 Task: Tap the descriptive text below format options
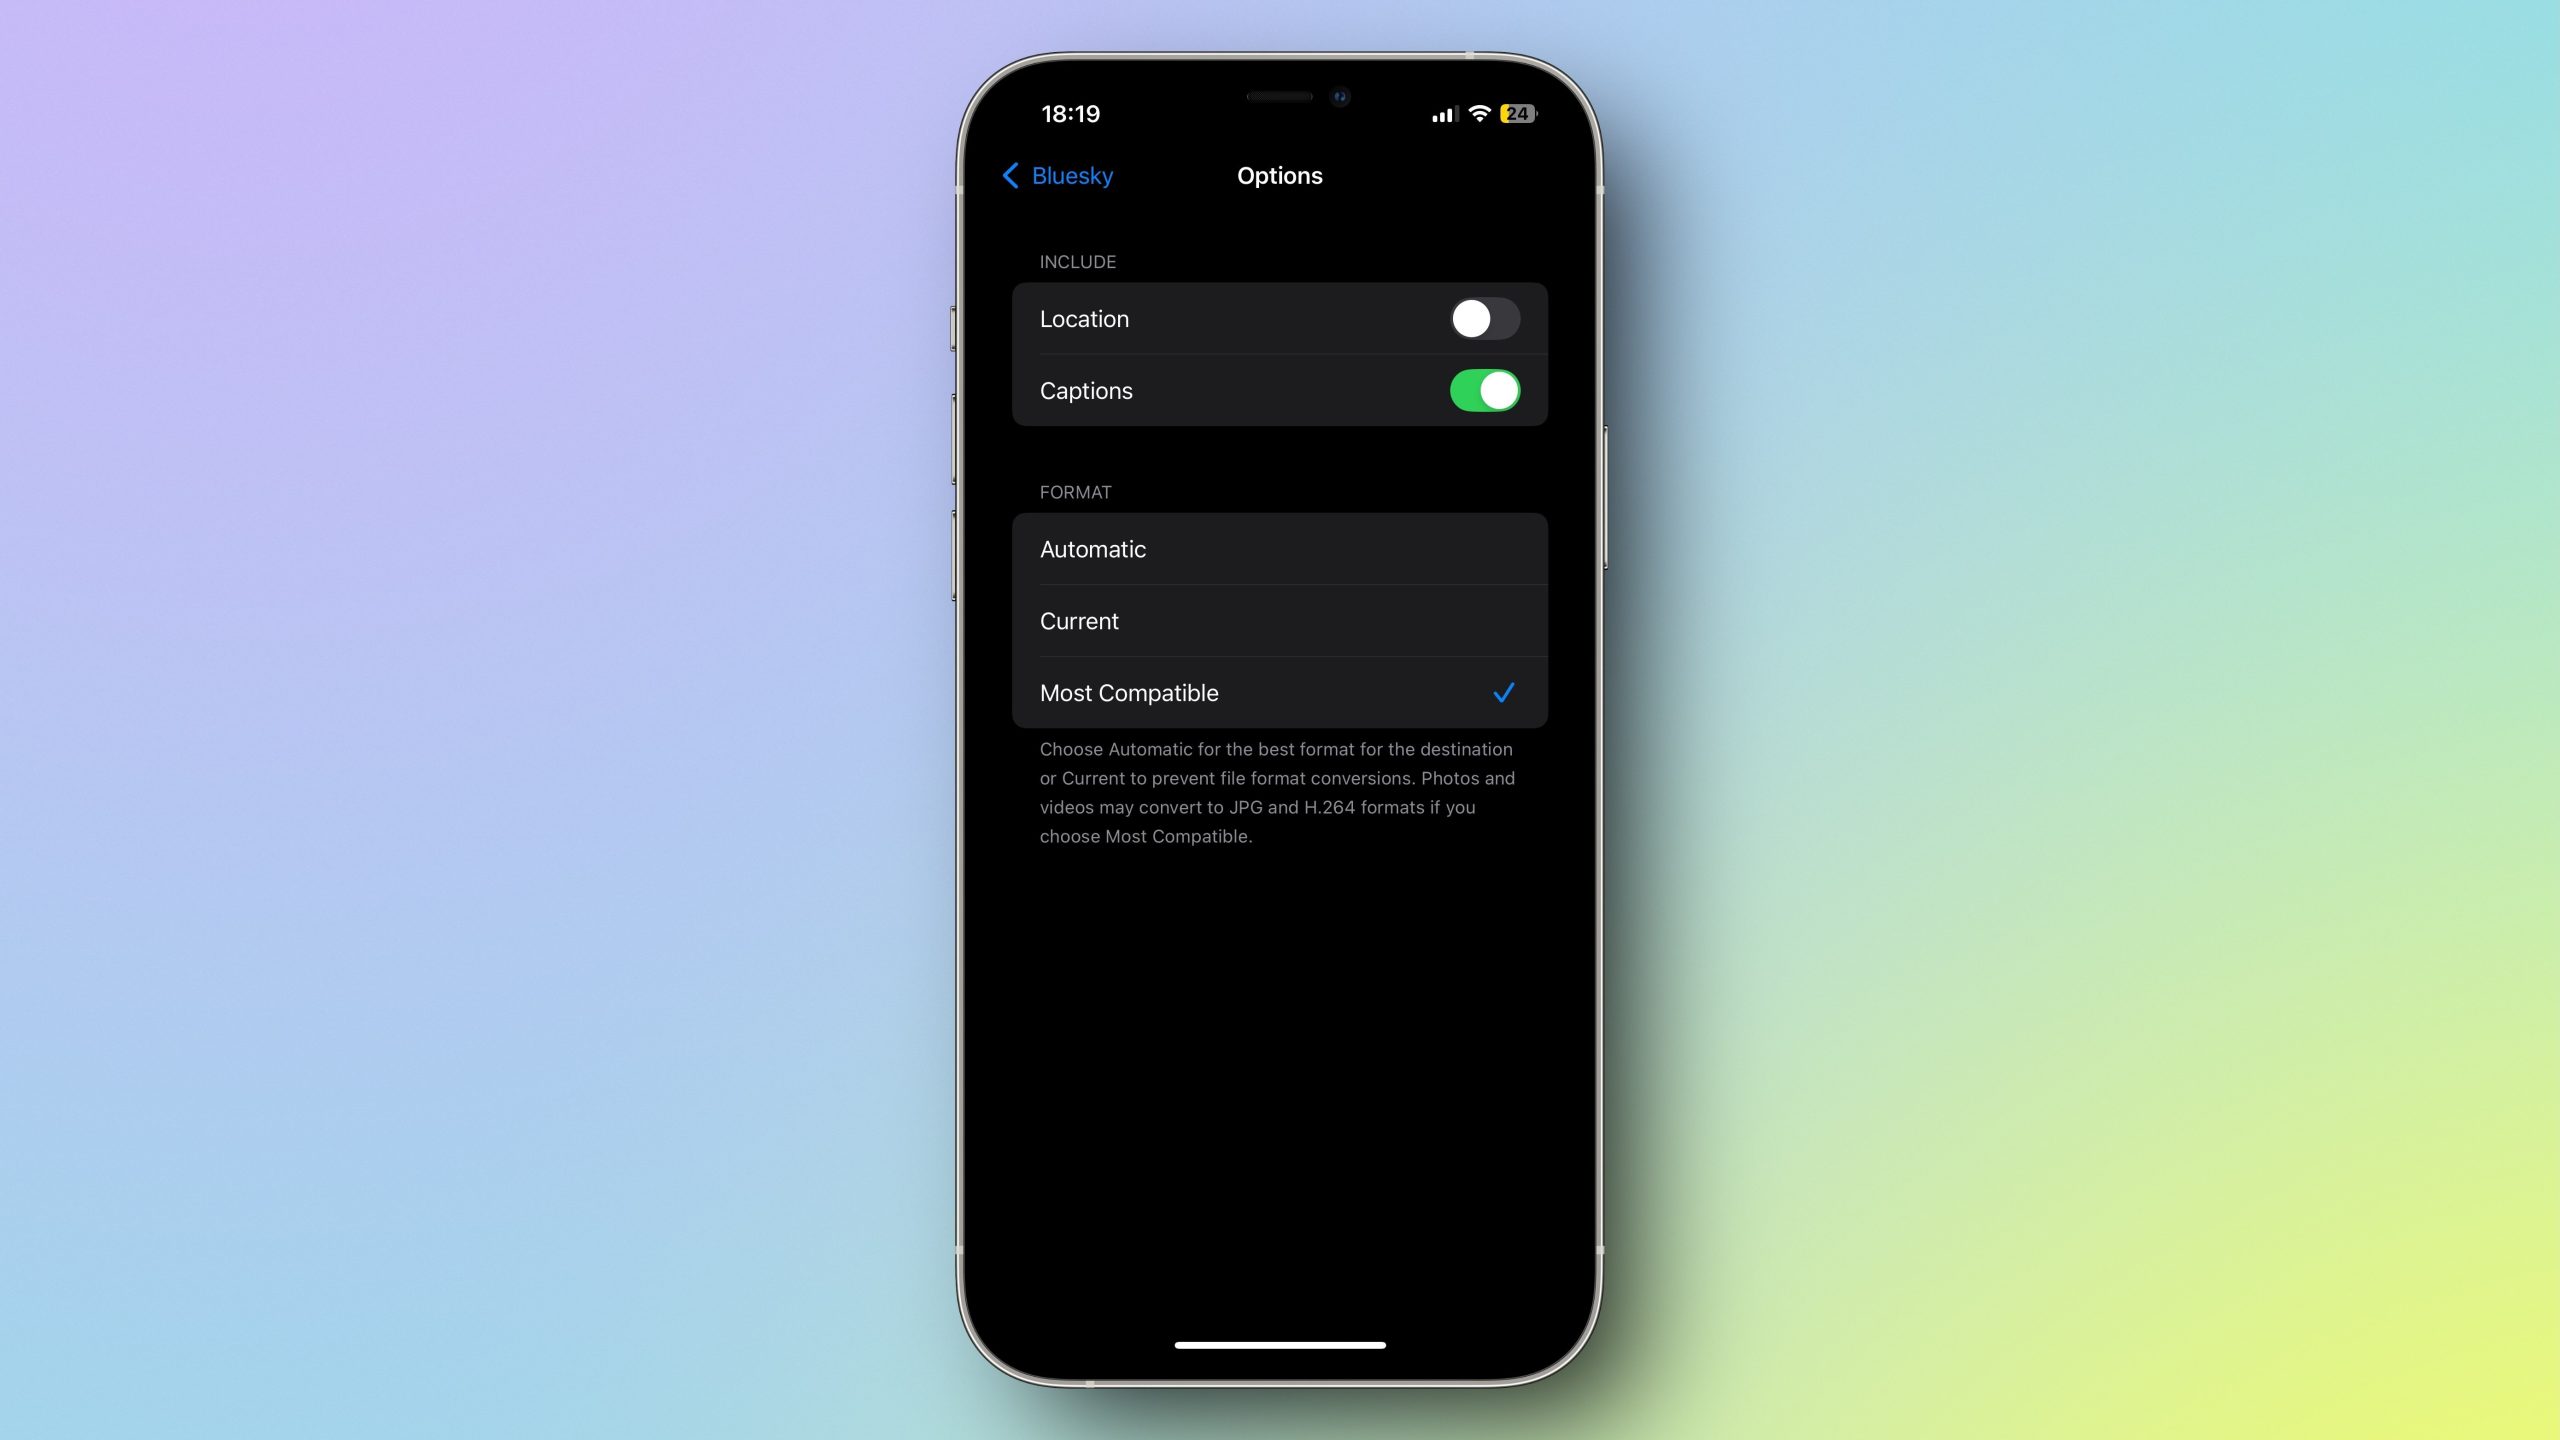click(x=1278, y=791)
